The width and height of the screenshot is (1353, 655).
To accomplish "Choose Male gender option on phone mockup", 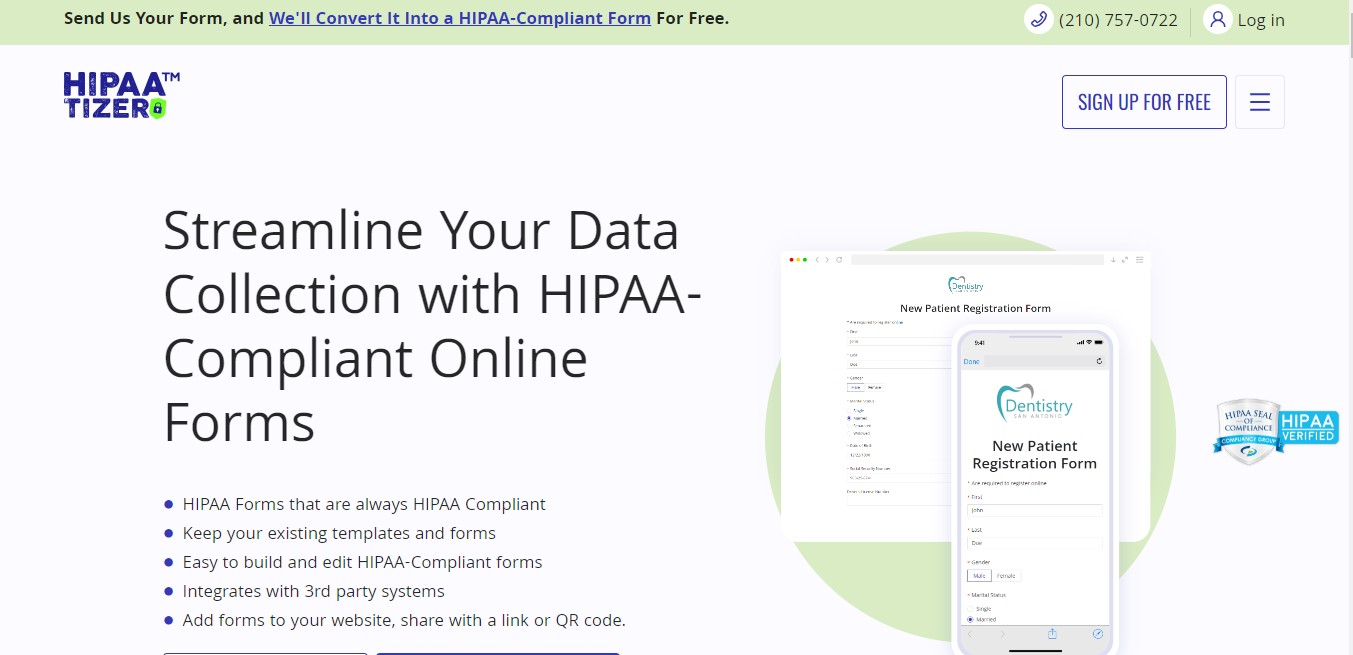I will tap(979, 576).
